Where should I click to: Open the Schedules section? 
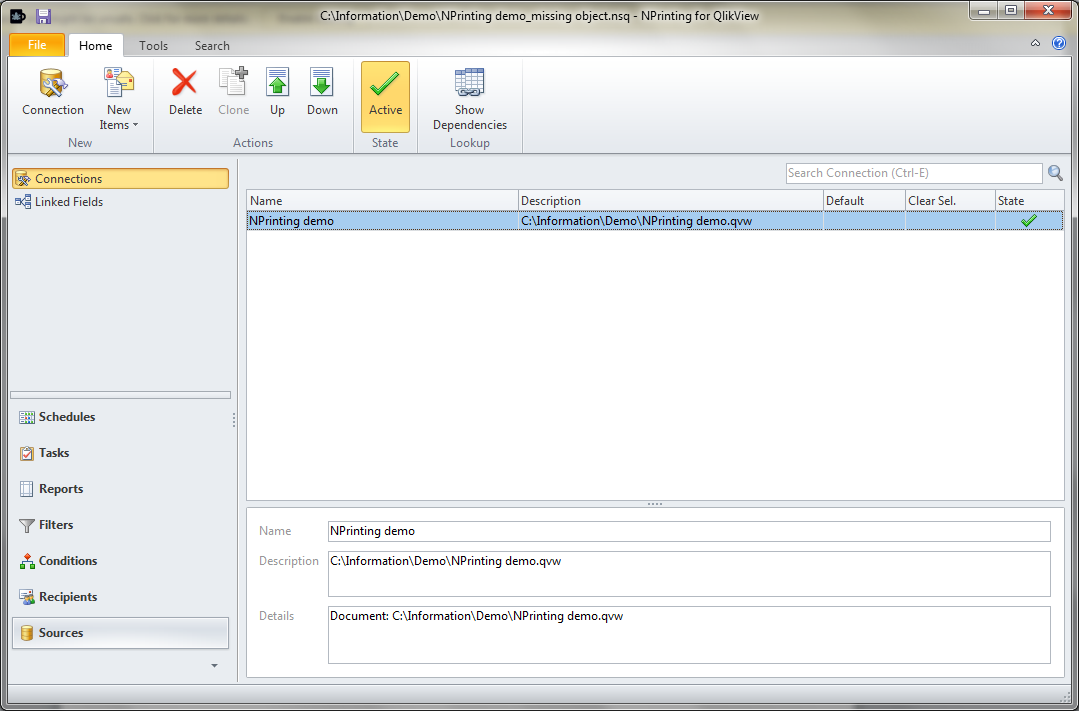coord(120,417)
